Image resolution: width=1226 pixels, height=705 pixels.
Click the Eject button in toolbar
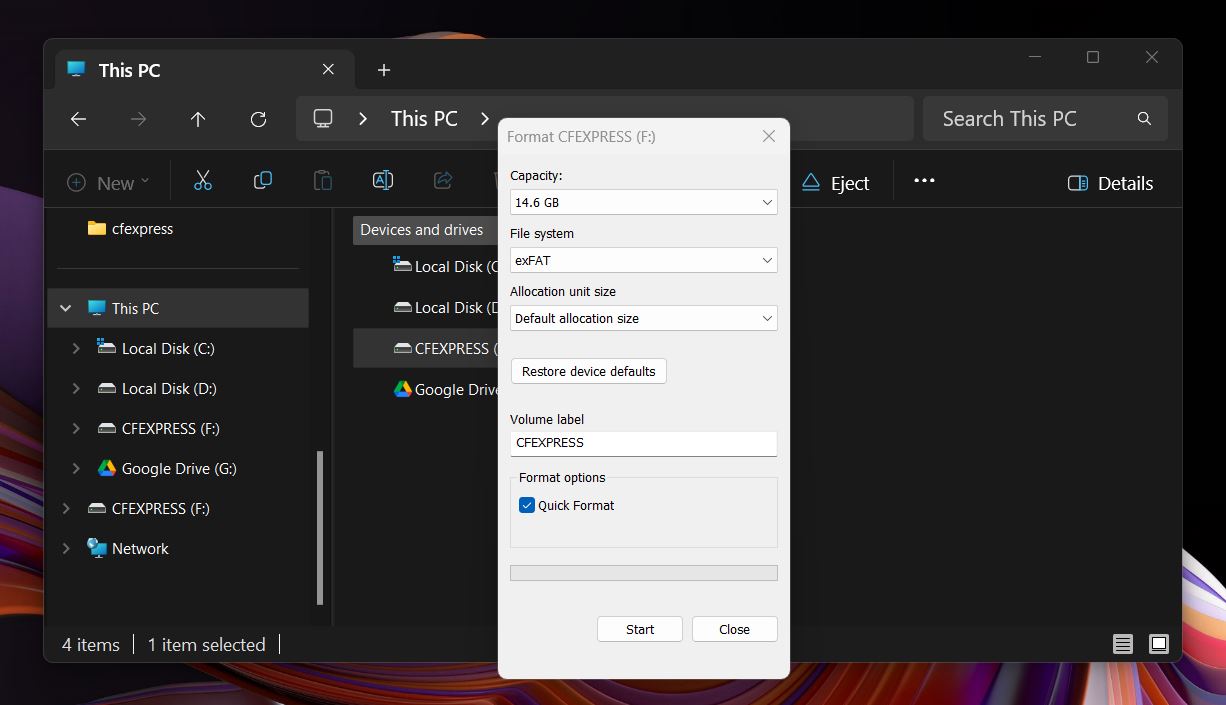point(836,183)
